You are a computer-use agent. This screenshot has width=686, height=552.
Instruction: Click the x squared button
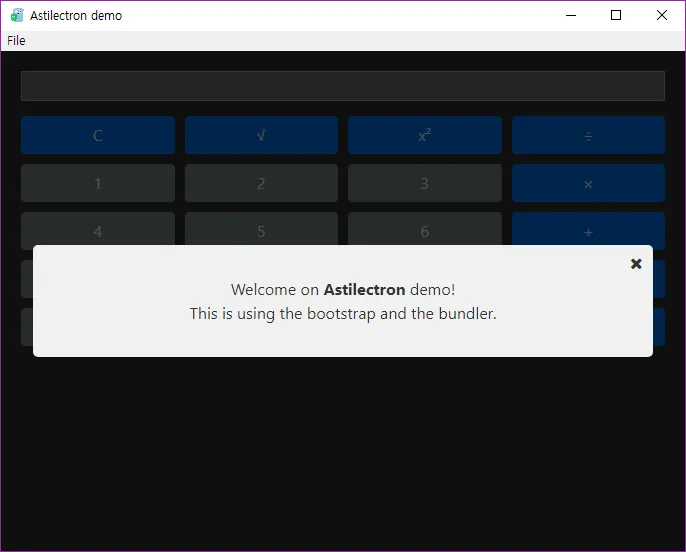(x=425, y=135)
